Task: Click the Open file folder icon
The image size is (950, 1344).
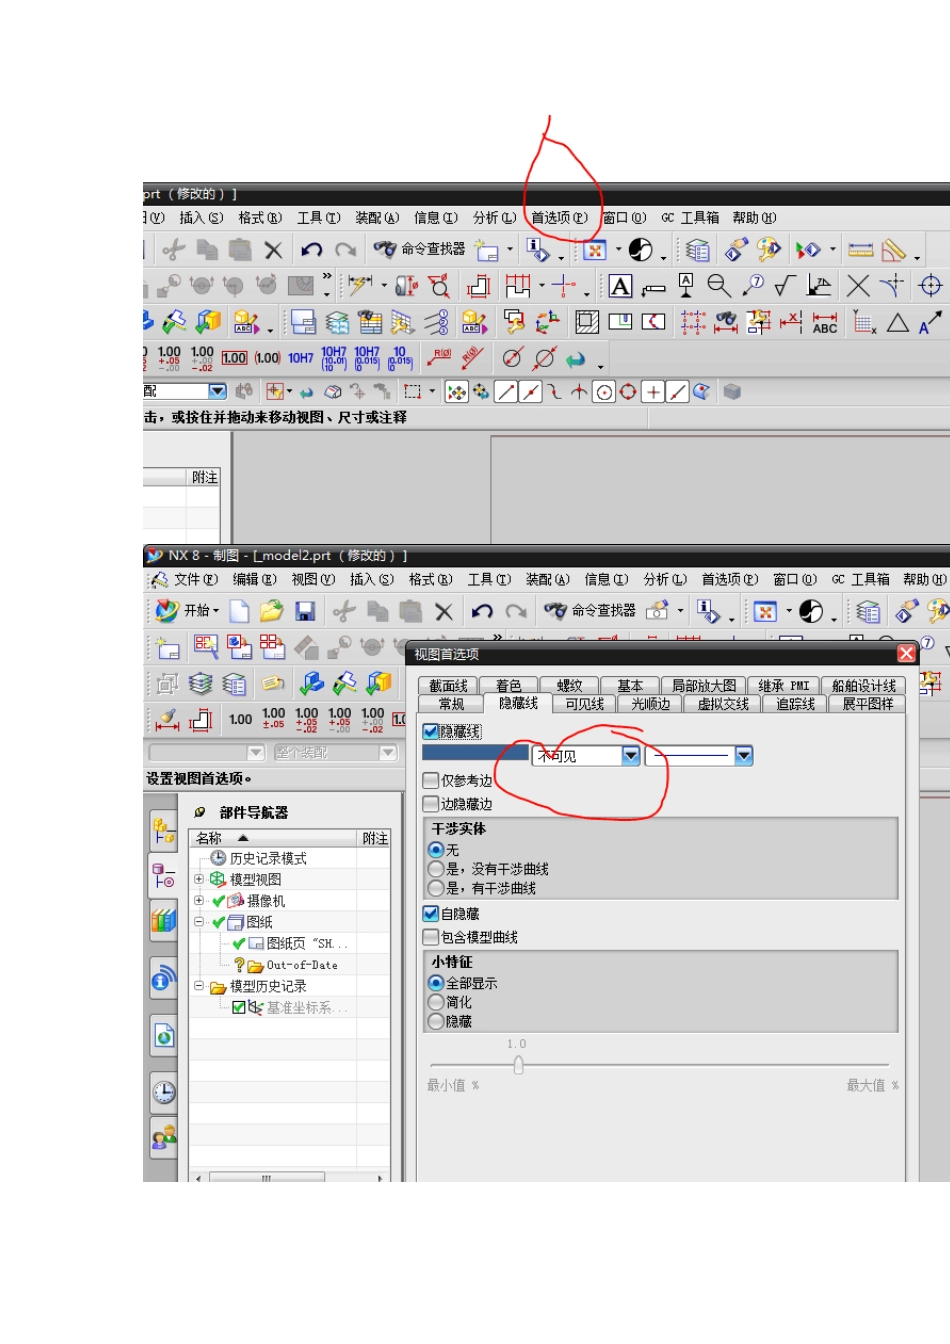Action: [x=271, y=611]
